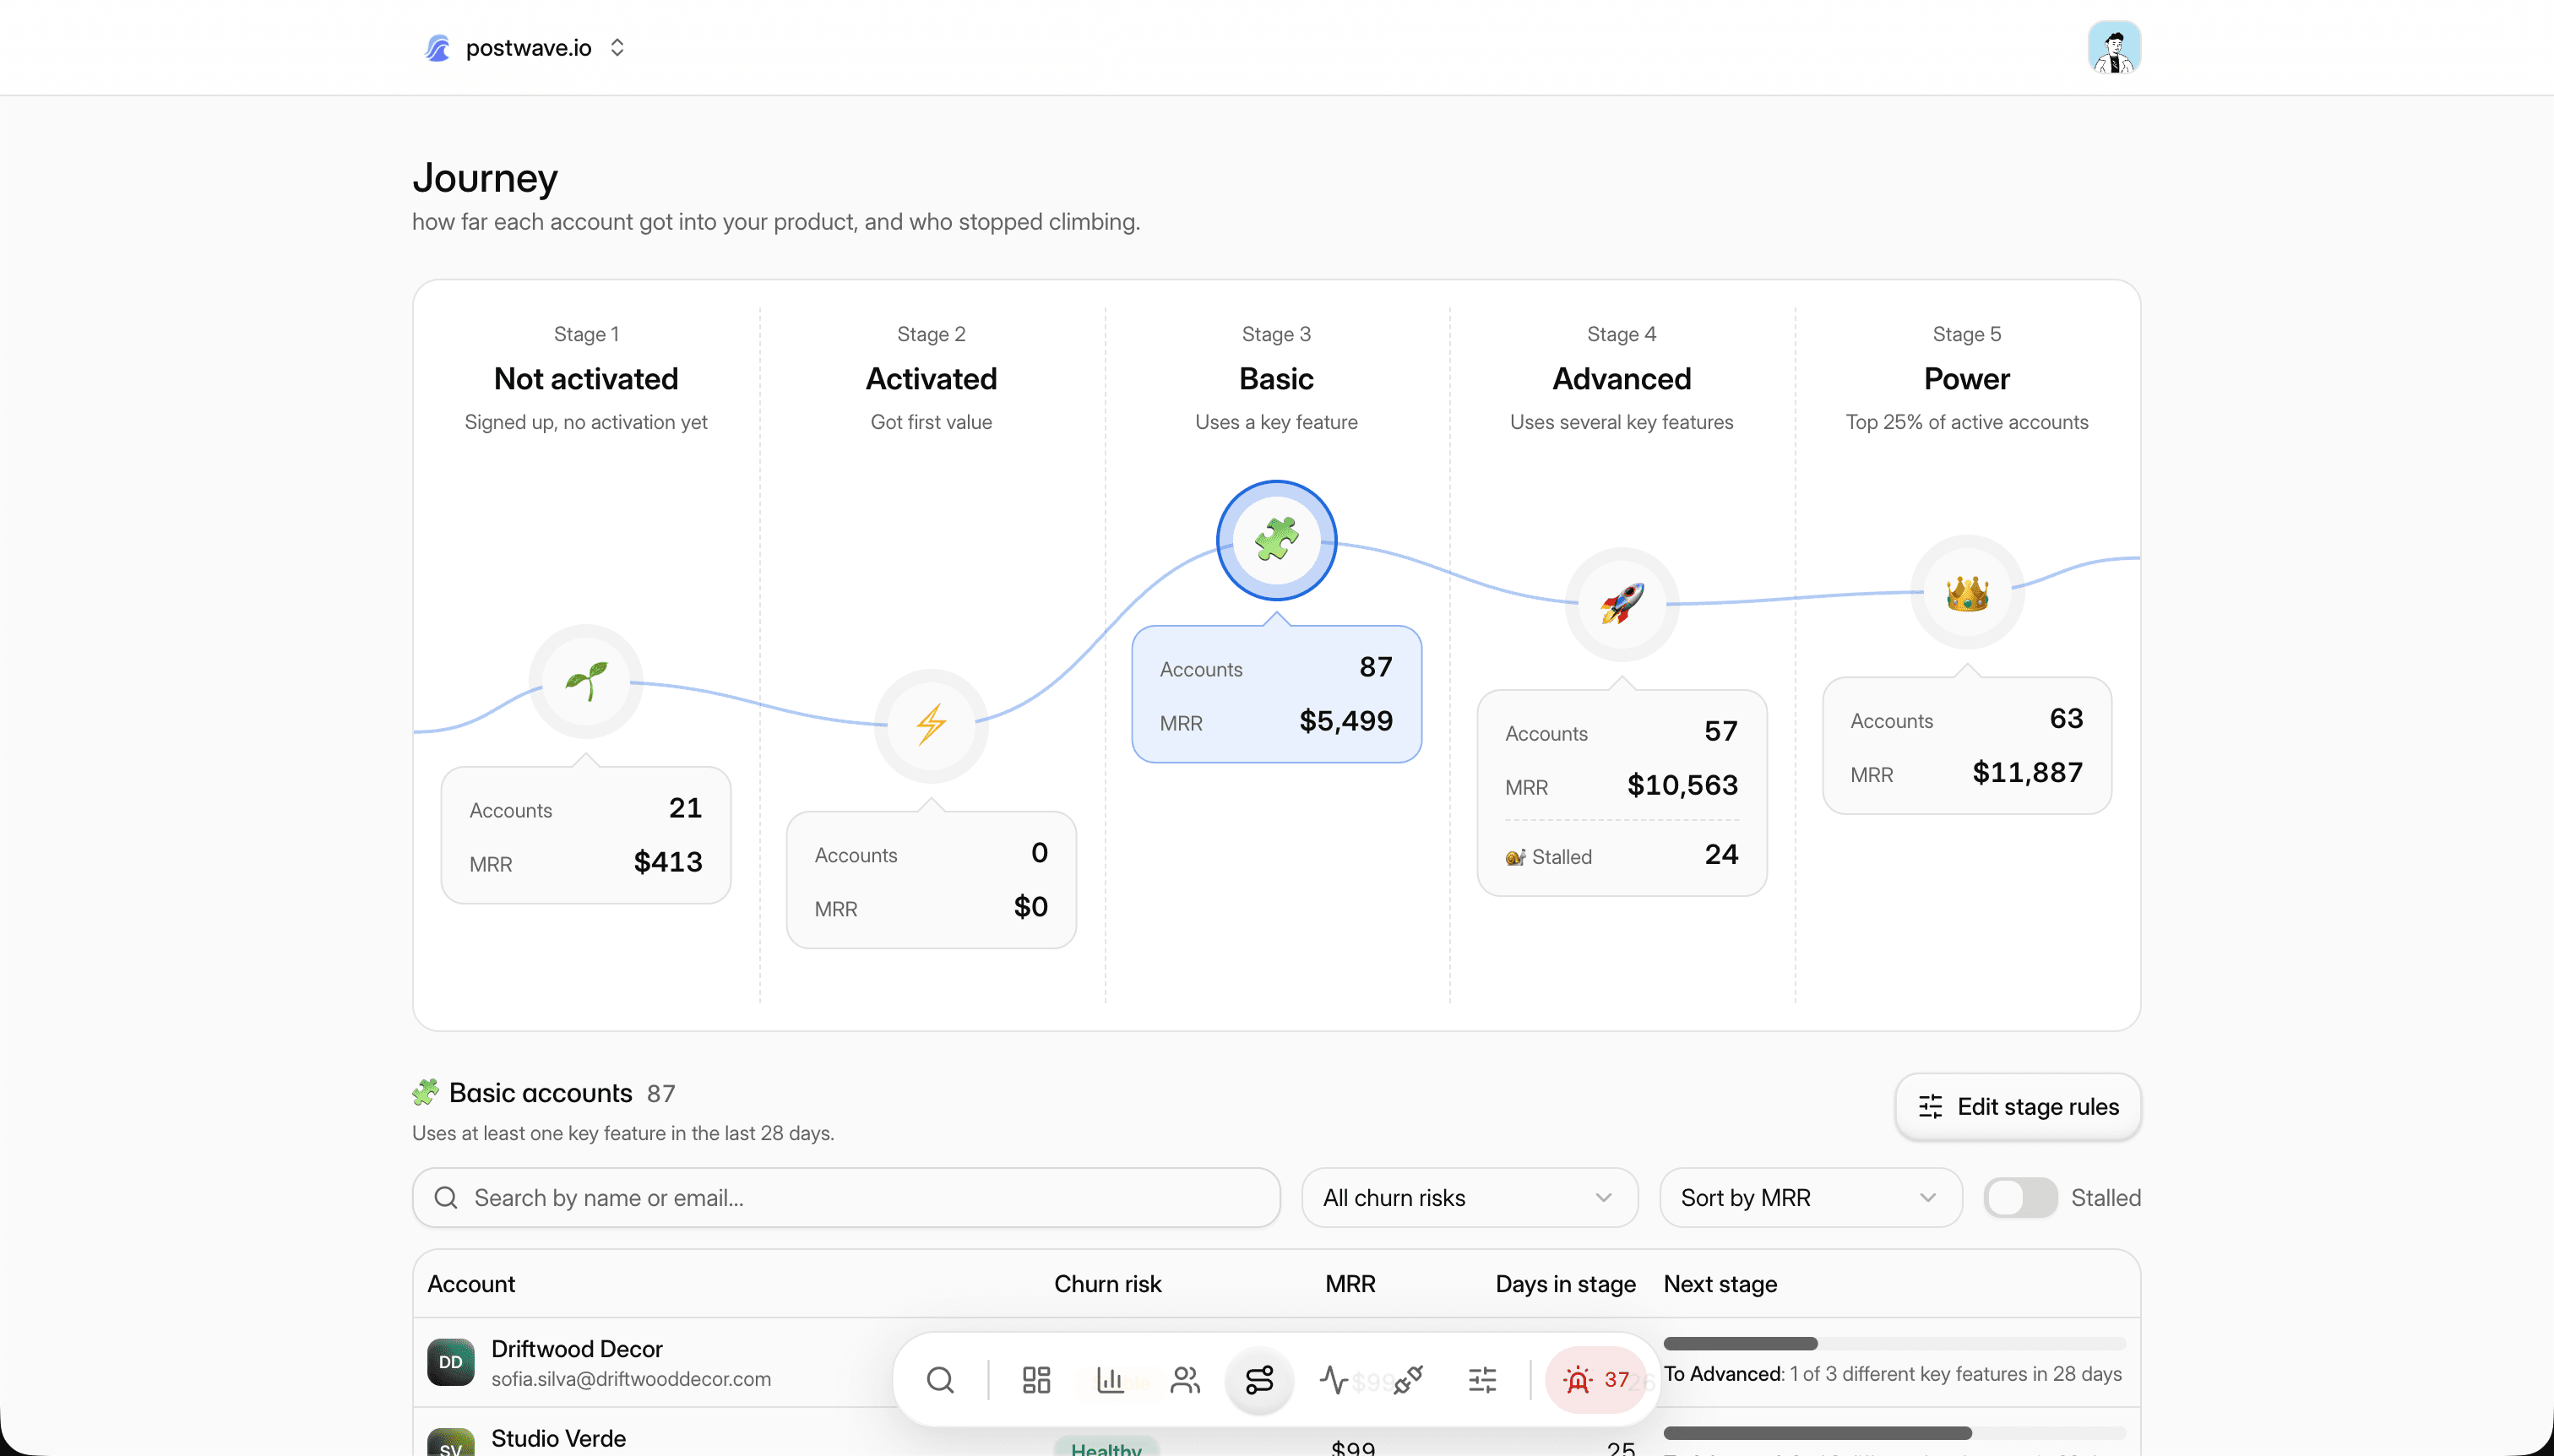Click the Basic accounts heading

coord(540,1093)
